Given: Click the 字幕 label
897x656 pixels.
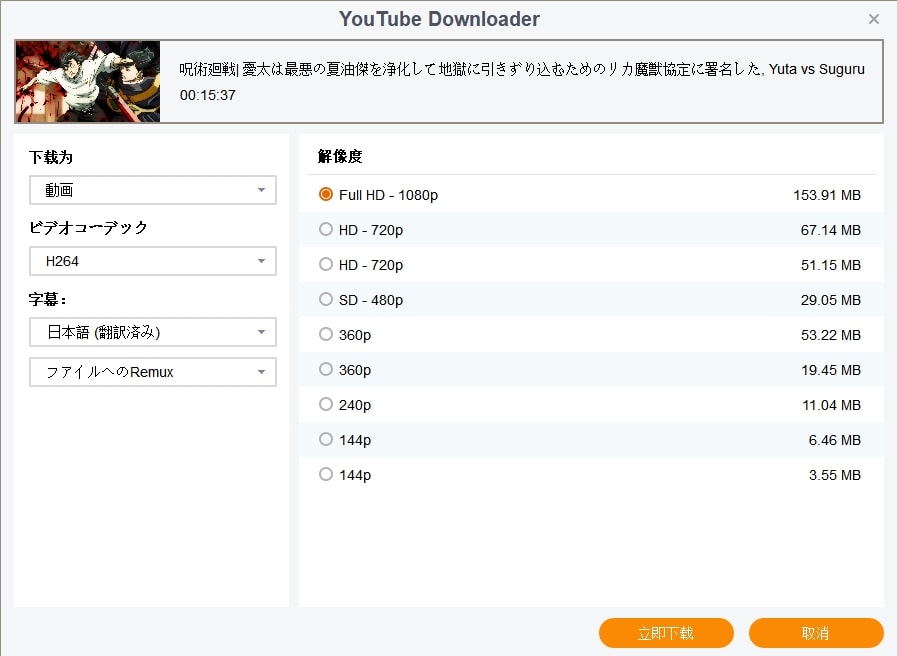Looking at the screenshot, I should (x=47, y=299).
